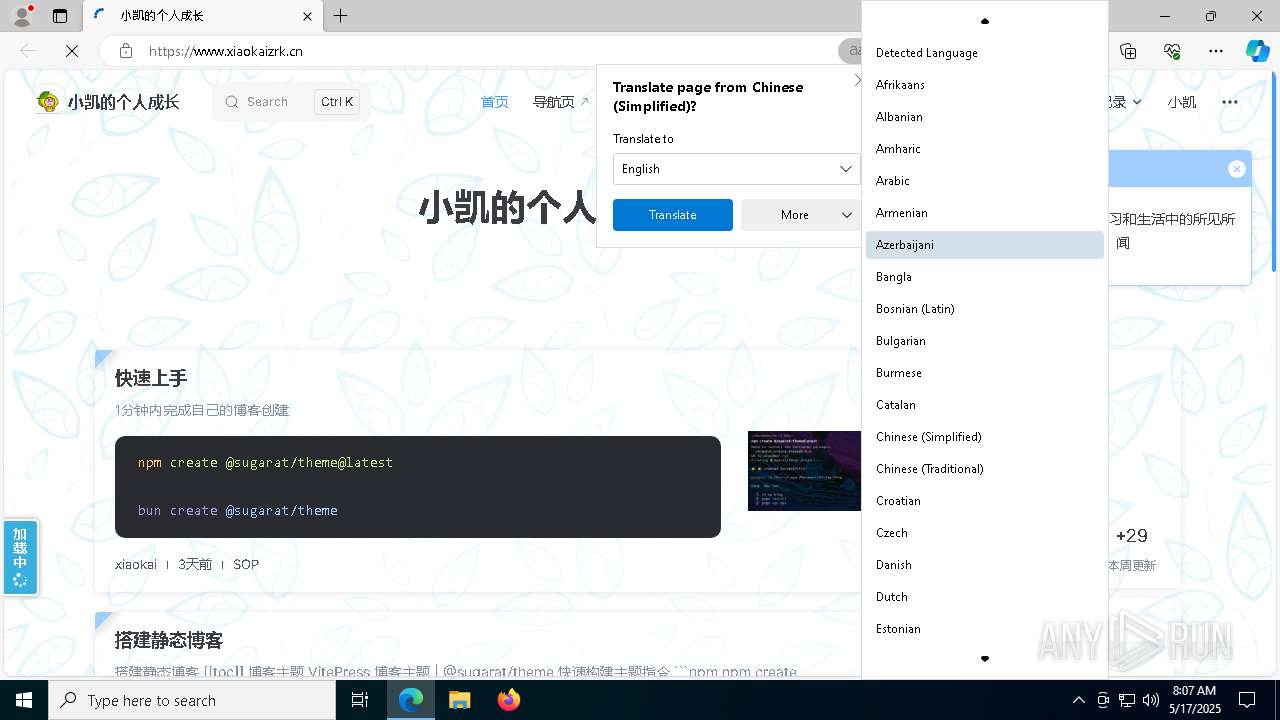Click the SOP tag
Image resolution: width=1280 pixels, height=720 pixels.
pyautogui.click(x=246, y=565)
